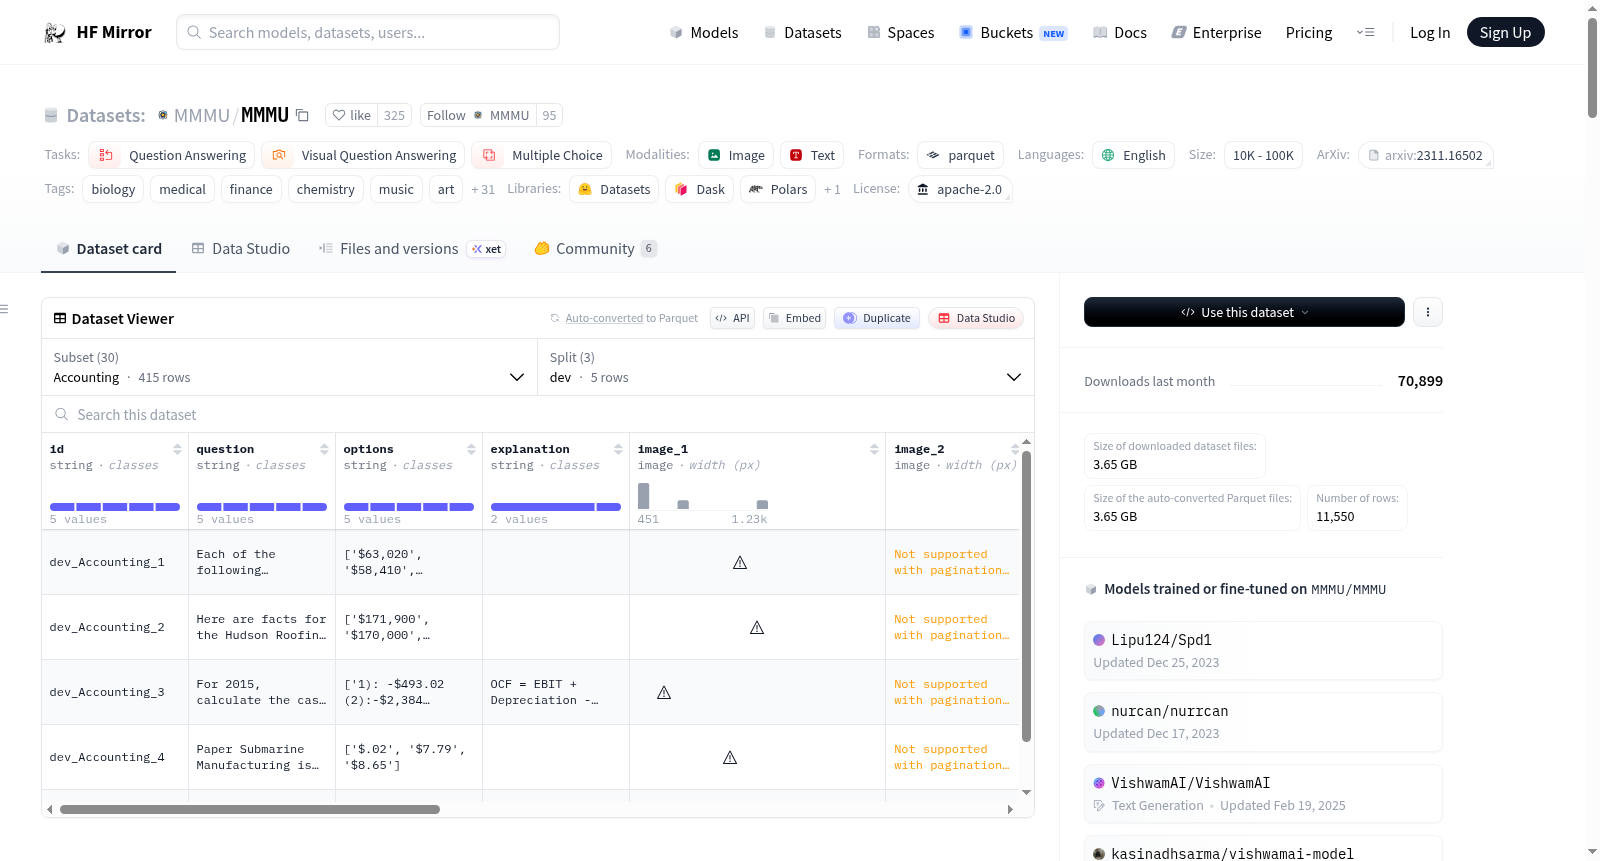Image resolution: width=1600 pixels, height=861 pixels.
Task: Sort by the image_1 column sort arrows
Action: pos(874,449)
